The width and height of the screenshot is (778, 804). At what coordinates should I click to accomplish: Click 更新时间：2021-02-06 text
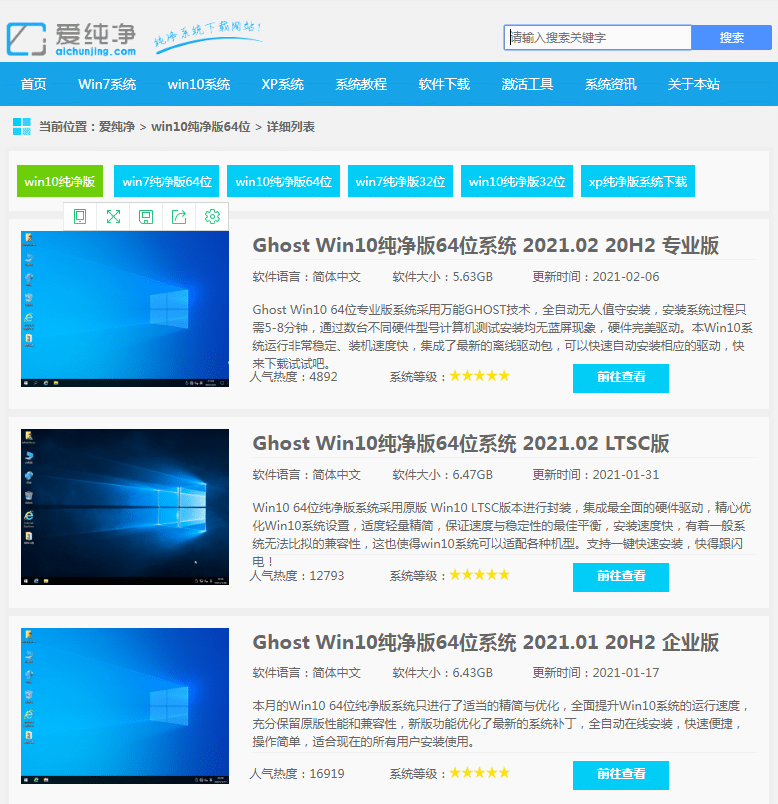(x=596, y=277)
